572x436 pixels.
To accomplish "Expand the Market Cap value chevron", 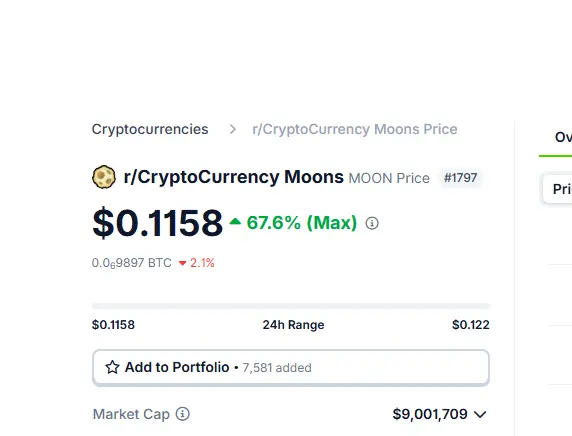I will coord(480,414).
